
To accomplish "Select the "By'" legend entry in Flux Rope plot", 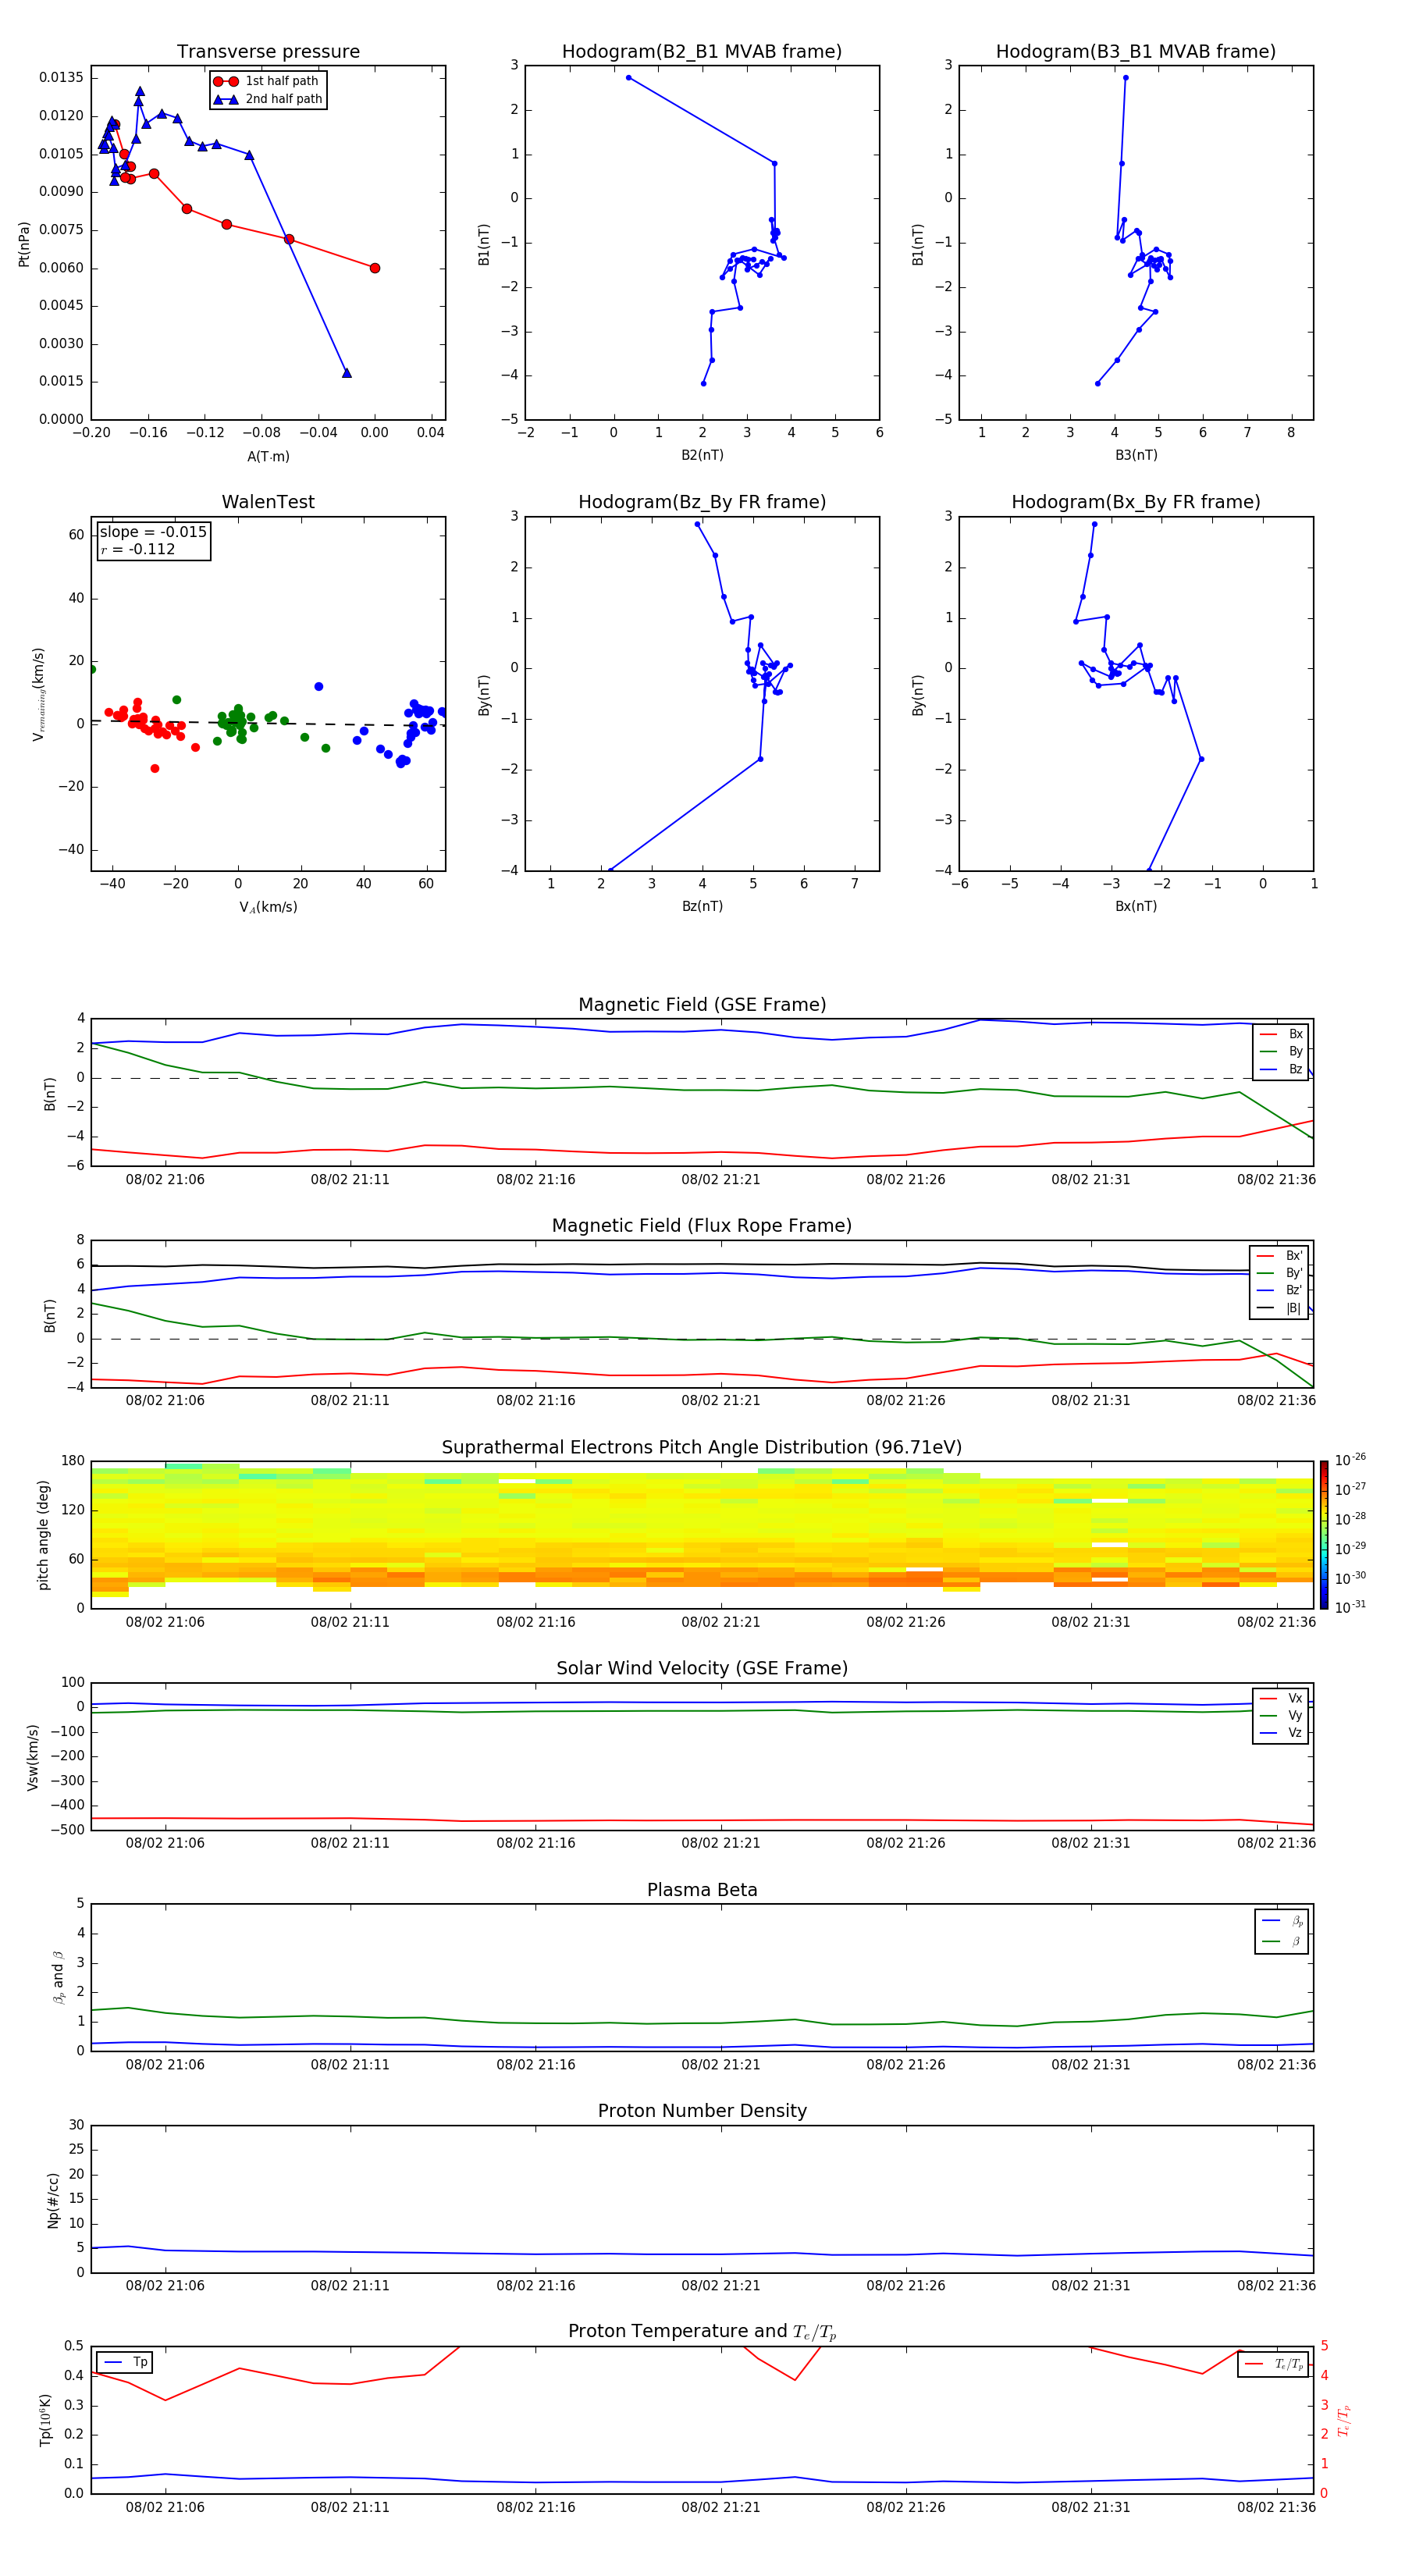I will pyautogui.click(x=1280, y=1273).
